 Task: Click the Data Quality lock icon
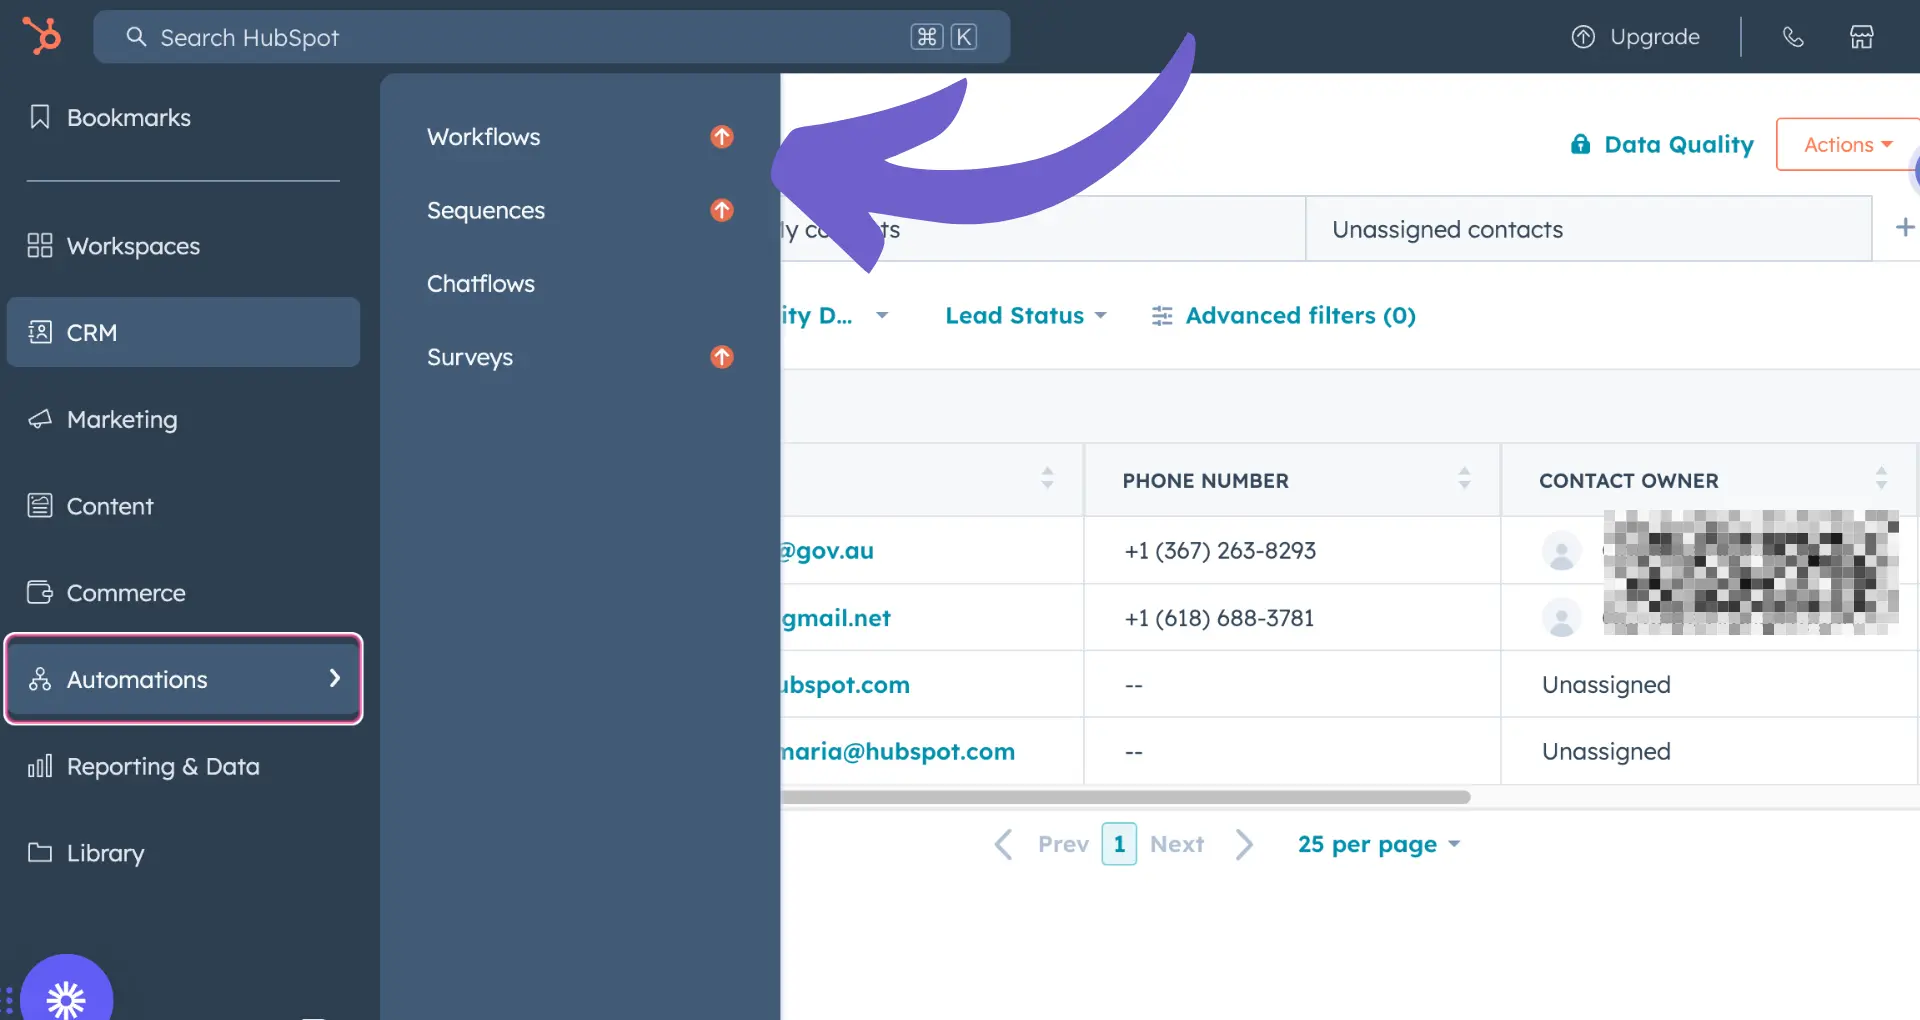[x=1580, y=144]
